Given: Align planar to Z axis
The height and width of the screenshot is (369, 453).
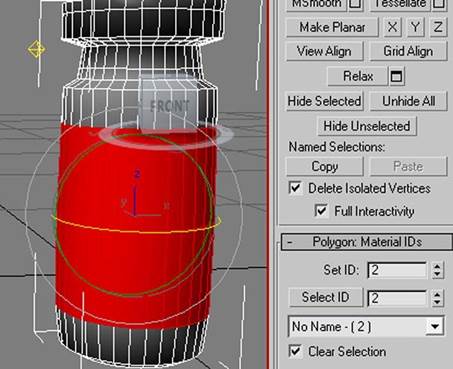Looking at the screenshot, I should [438, 27].
